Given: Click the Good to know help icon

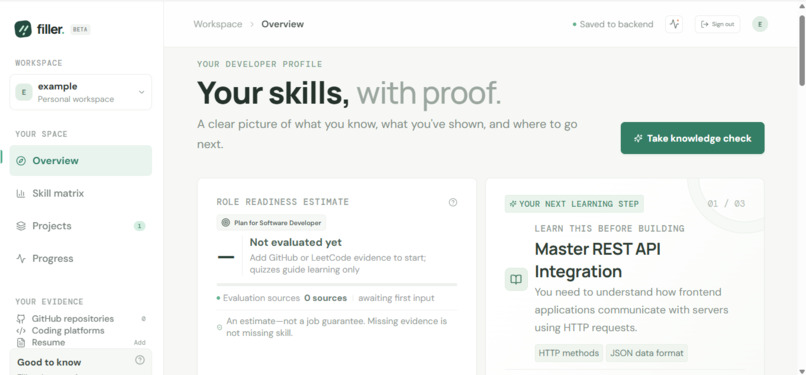Looking at the screenshot, I should (x=140, y=360).
